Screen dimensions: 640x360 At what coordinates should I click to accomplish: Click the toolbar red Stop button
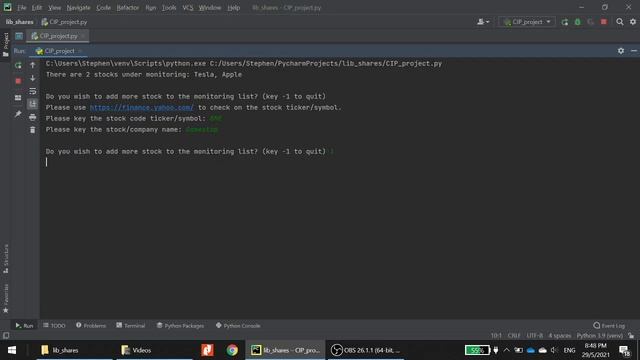(x=604, y=22)
